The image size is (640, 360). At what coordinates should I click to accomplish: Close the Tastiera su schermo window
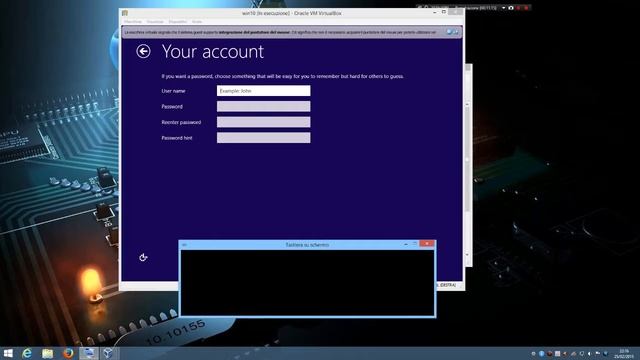(x=427, y=244)
